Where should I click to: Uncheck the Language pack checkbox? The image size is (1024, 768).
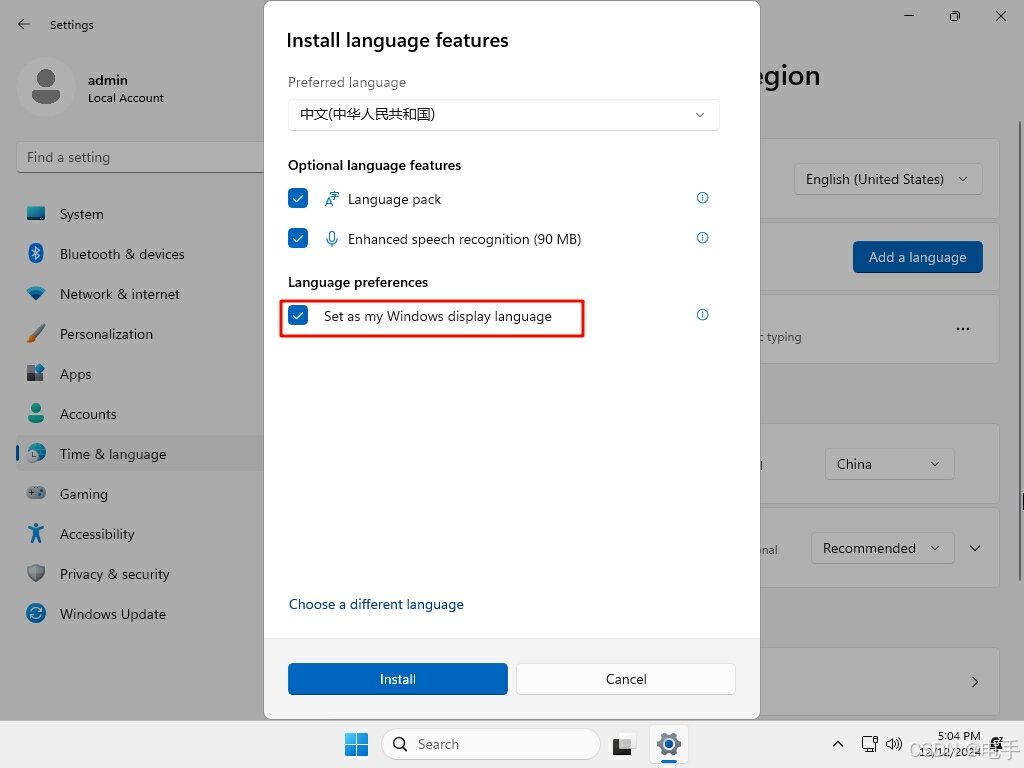pos(298,199)
